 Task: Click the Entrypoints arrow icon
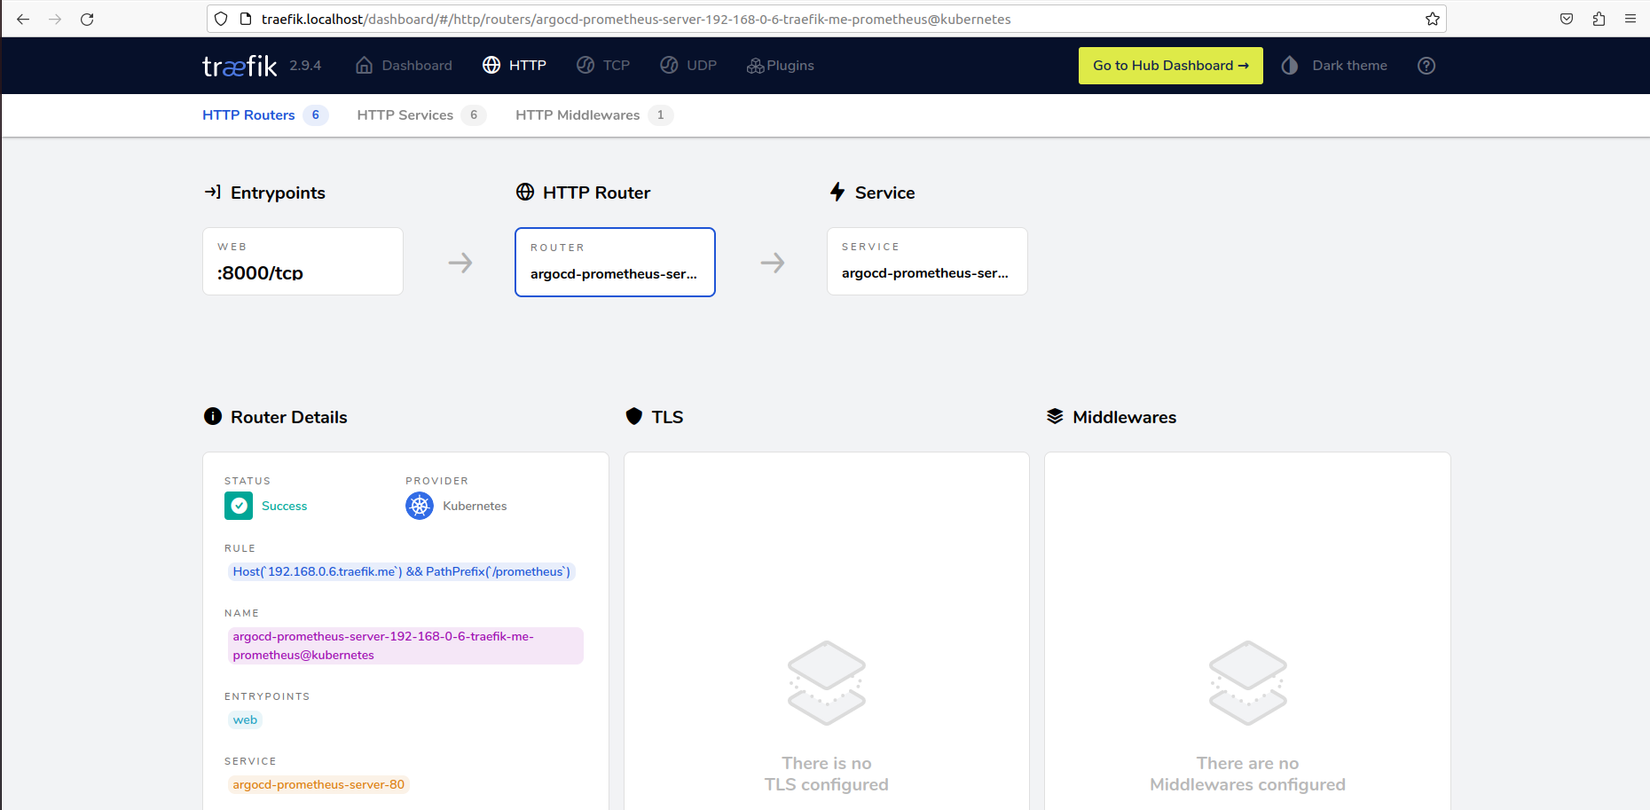(212, 192)
